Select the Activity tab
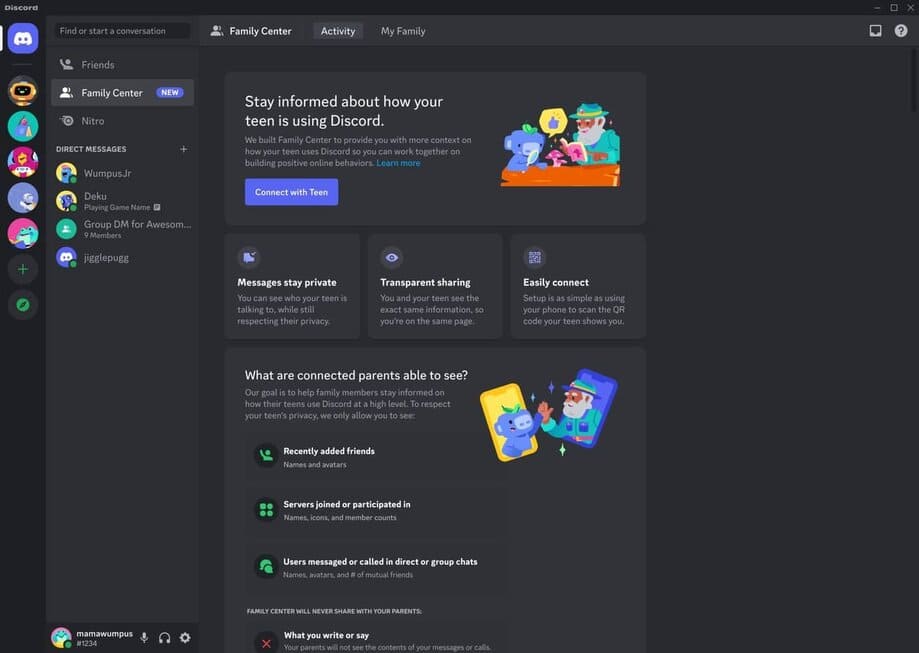 [x=338, y=31]
